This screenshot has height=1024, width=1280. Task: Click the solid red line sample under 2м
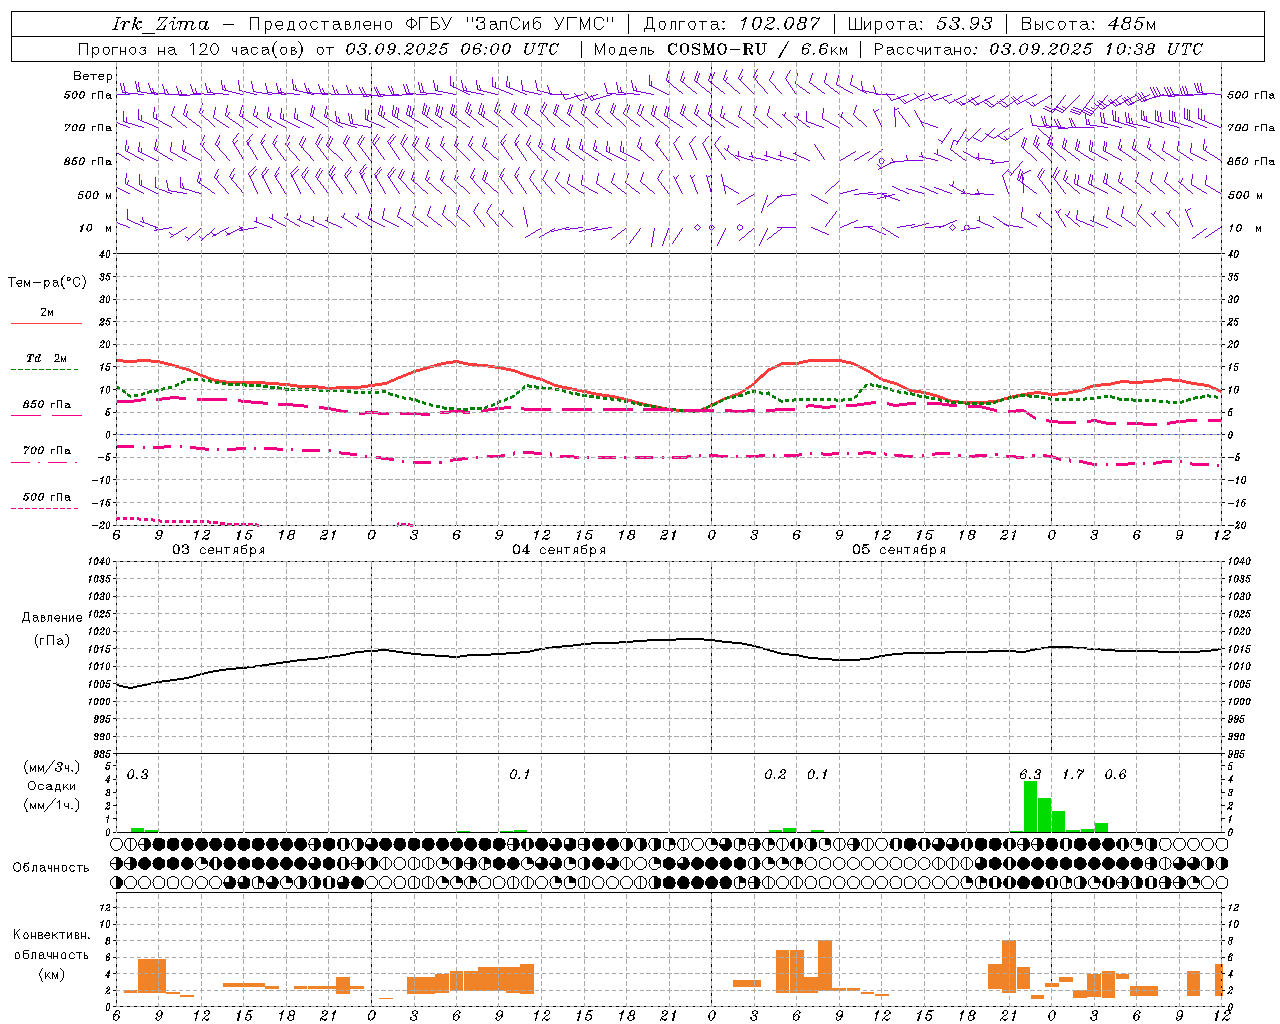[46, 323]
